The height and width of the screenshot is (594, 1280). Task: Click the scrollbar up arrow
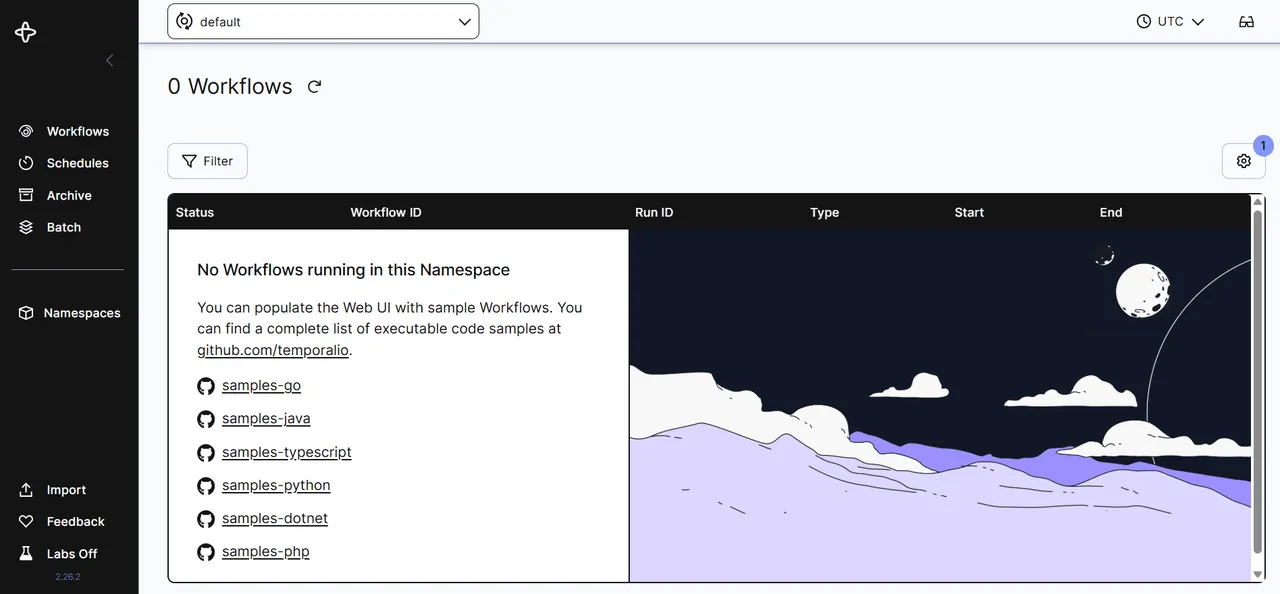[x=1258, y=201]
